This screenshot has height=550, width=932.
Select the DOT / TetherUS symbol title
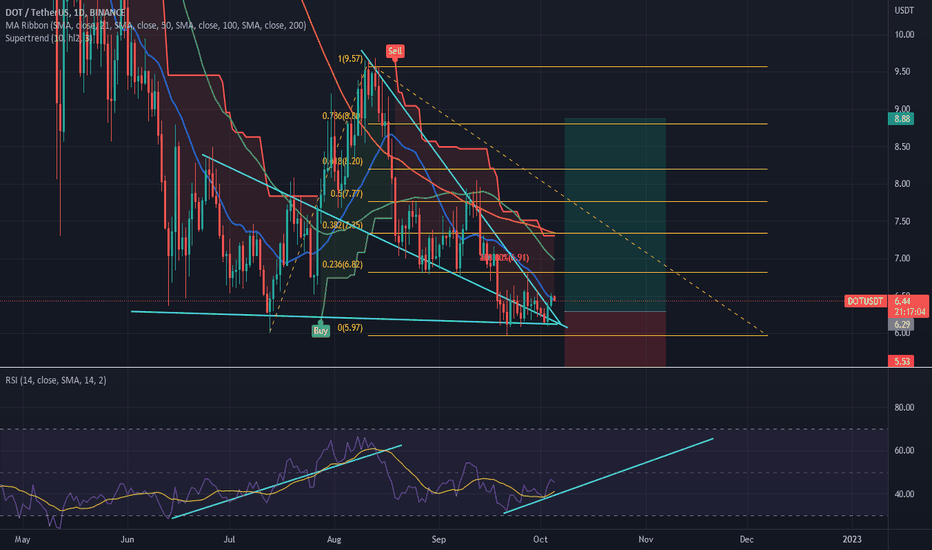tap(65, 12)
